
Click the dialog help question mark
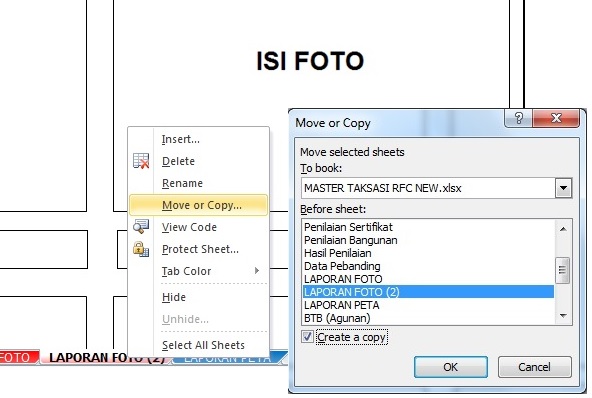click(x=519, y=118)
